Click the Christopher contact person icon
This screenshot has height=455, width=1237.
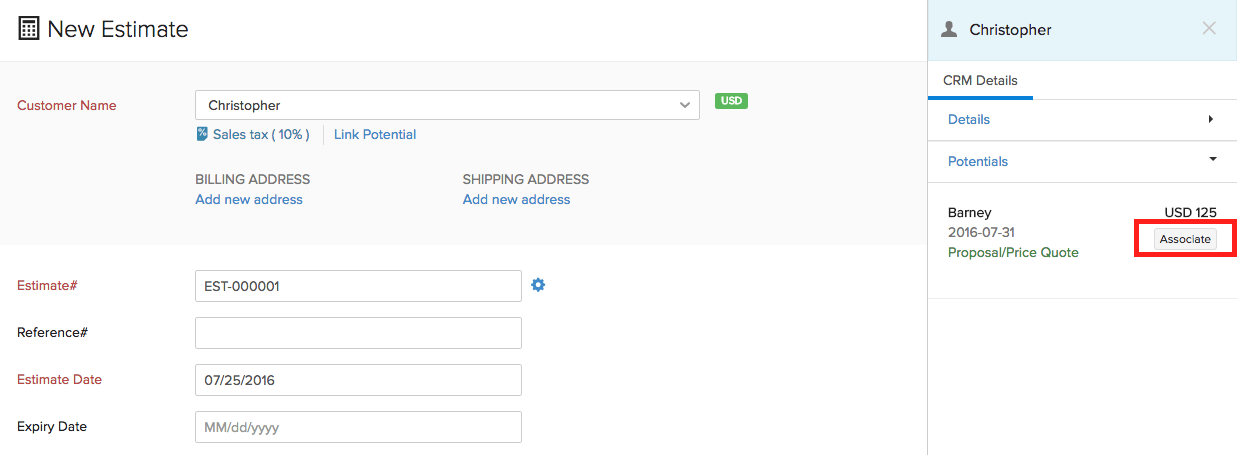click(950, 29)
